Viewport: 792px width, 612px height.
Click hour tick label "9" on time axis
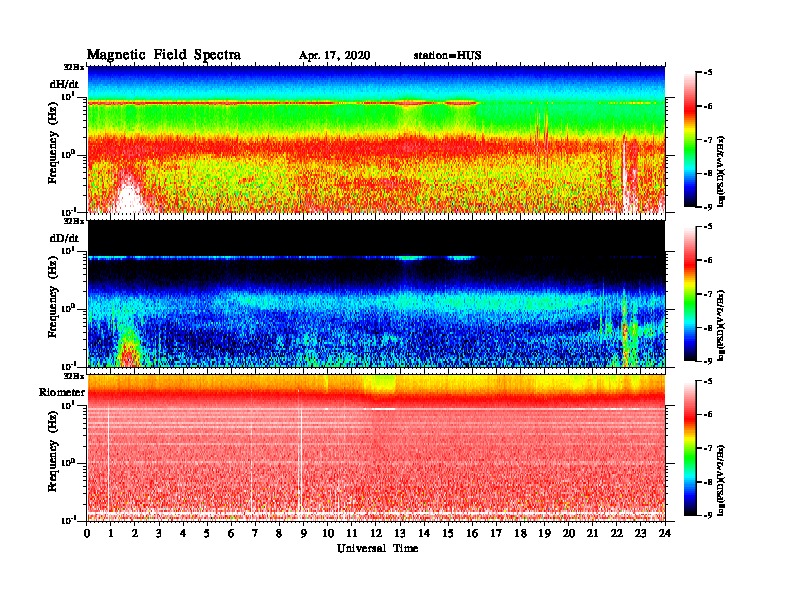[x=304, y=533]
